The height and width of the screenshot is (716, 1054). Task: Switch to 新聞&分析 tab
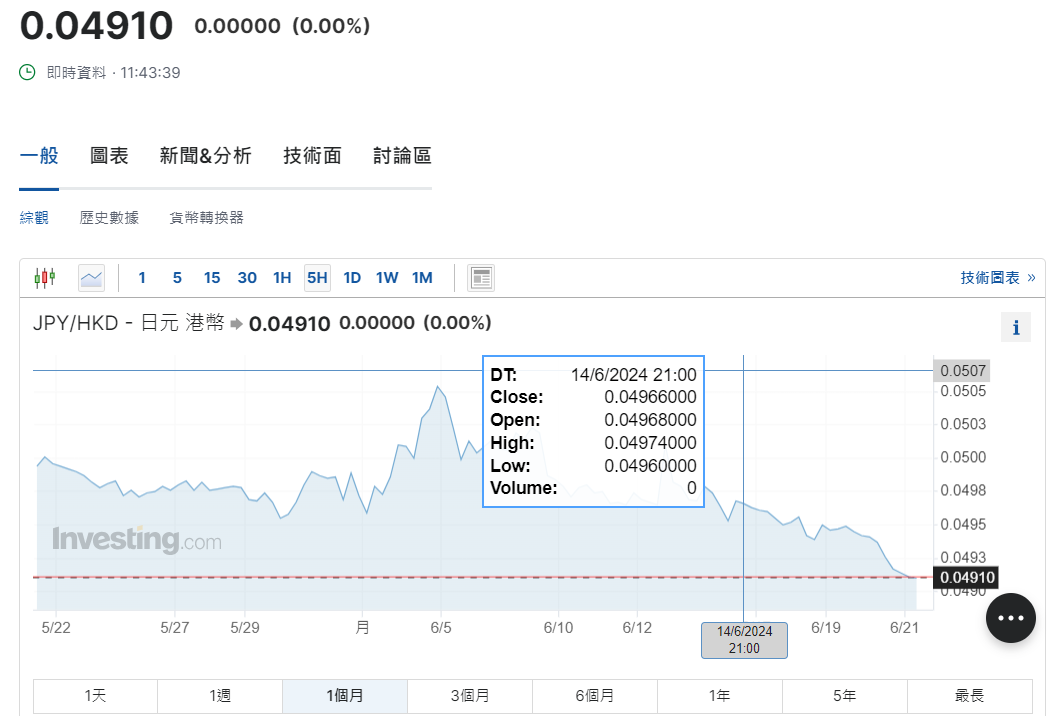tap(205, 156)
